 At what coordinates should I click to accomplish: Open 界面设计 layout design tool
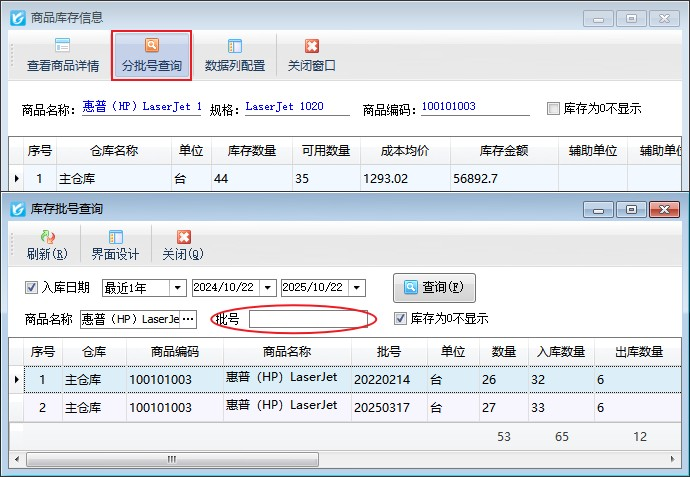(115, 238)
